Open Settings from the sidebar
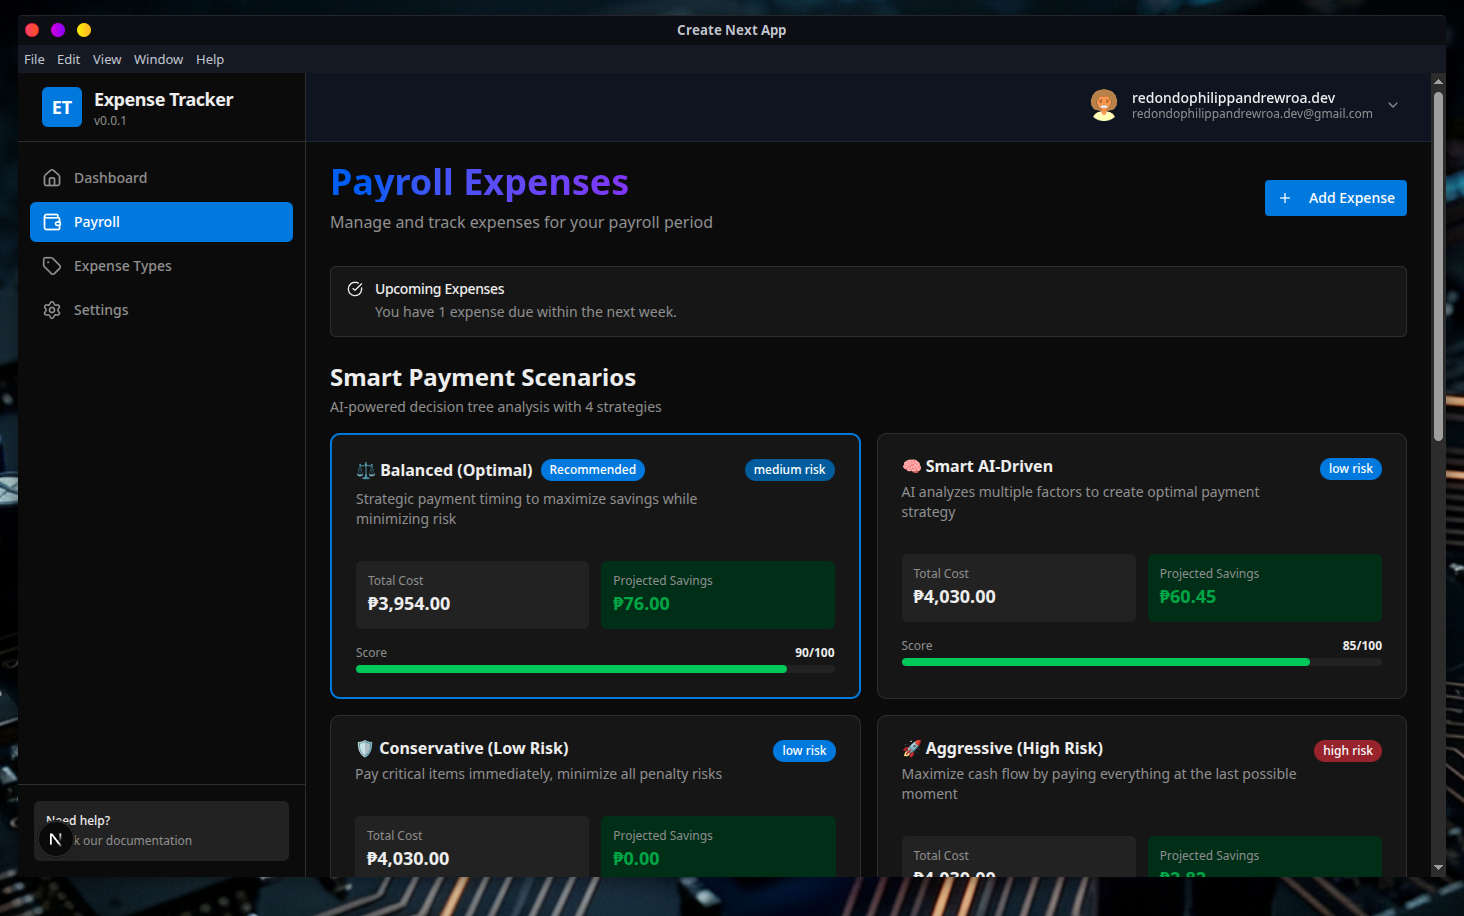 click(161, 310)
